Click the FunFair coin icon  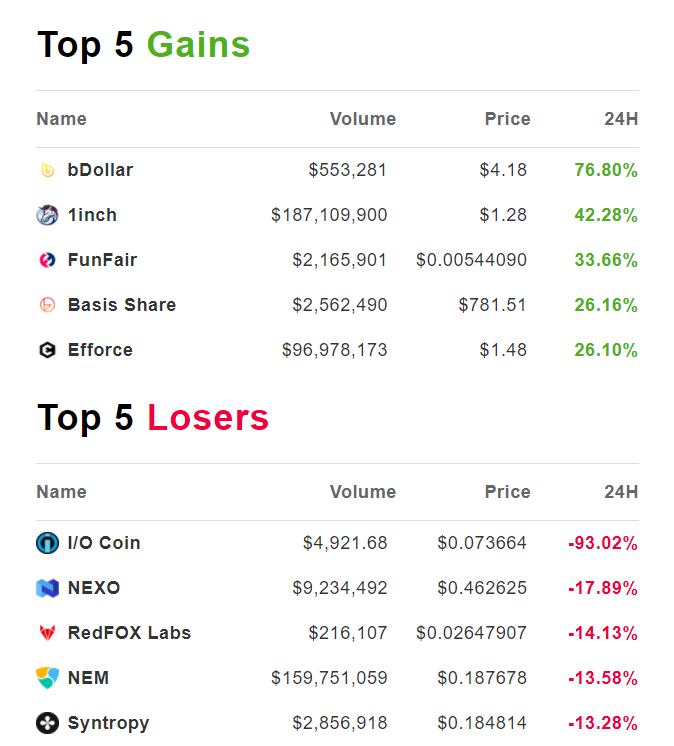48,260
